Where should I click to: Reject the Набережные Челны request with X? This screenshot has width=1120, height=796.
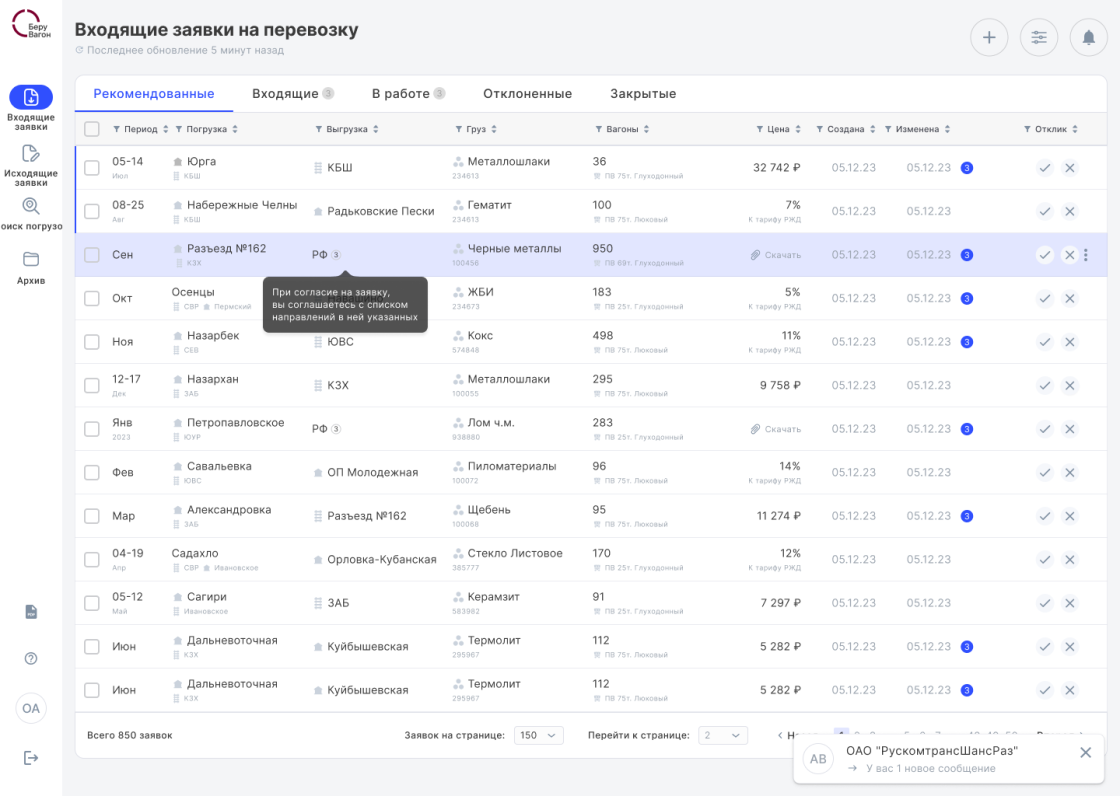[1069, 211]
